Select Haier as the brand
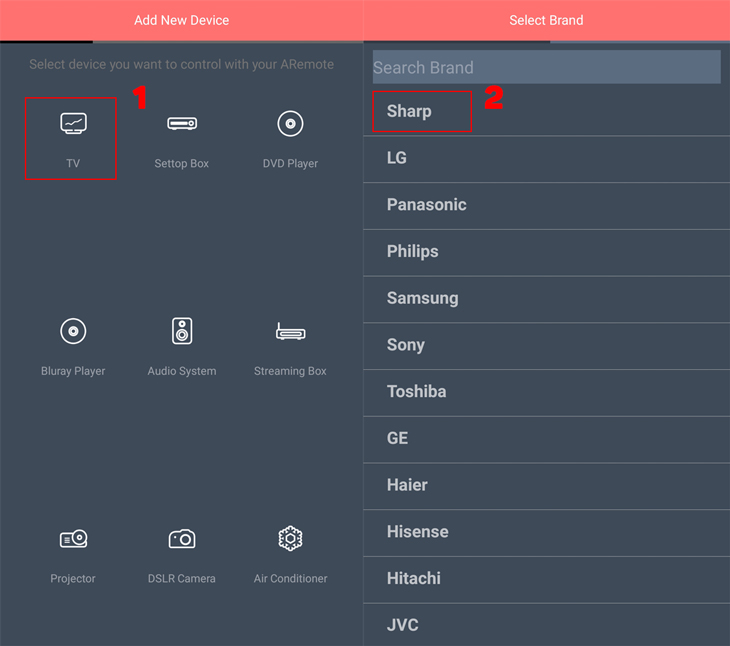 tap(547, 485)
